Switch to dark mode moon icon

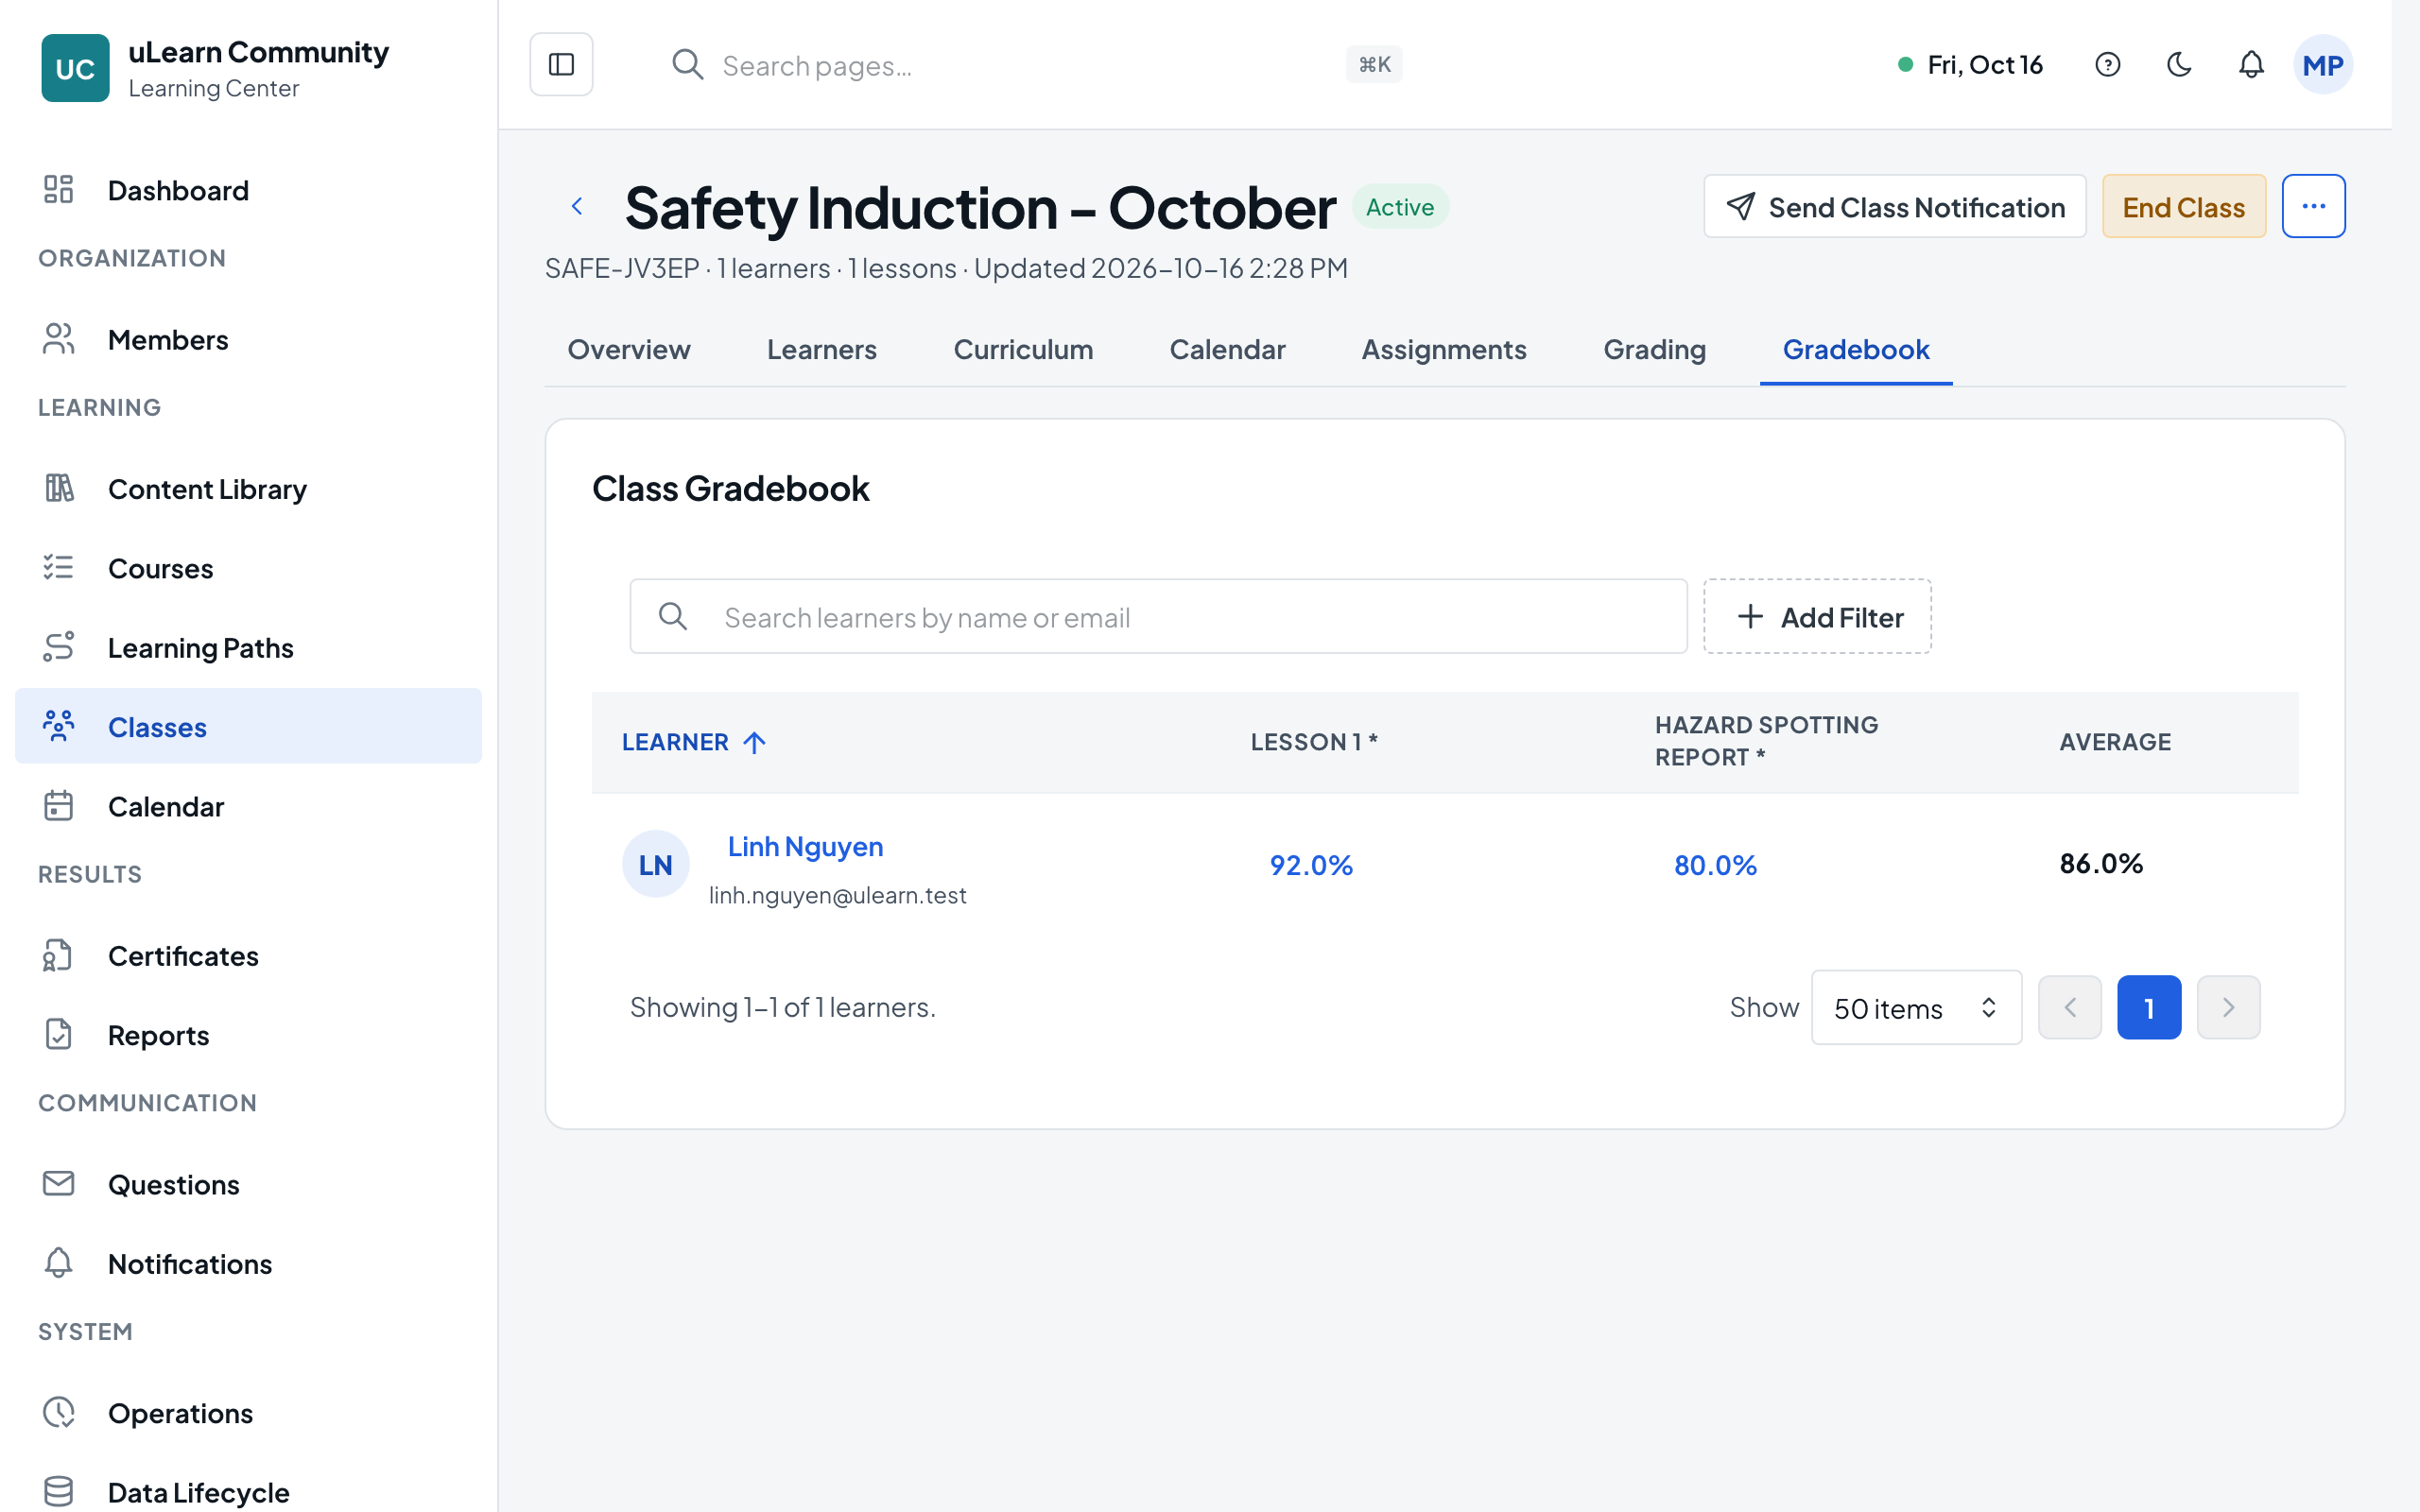point(2179,65)
